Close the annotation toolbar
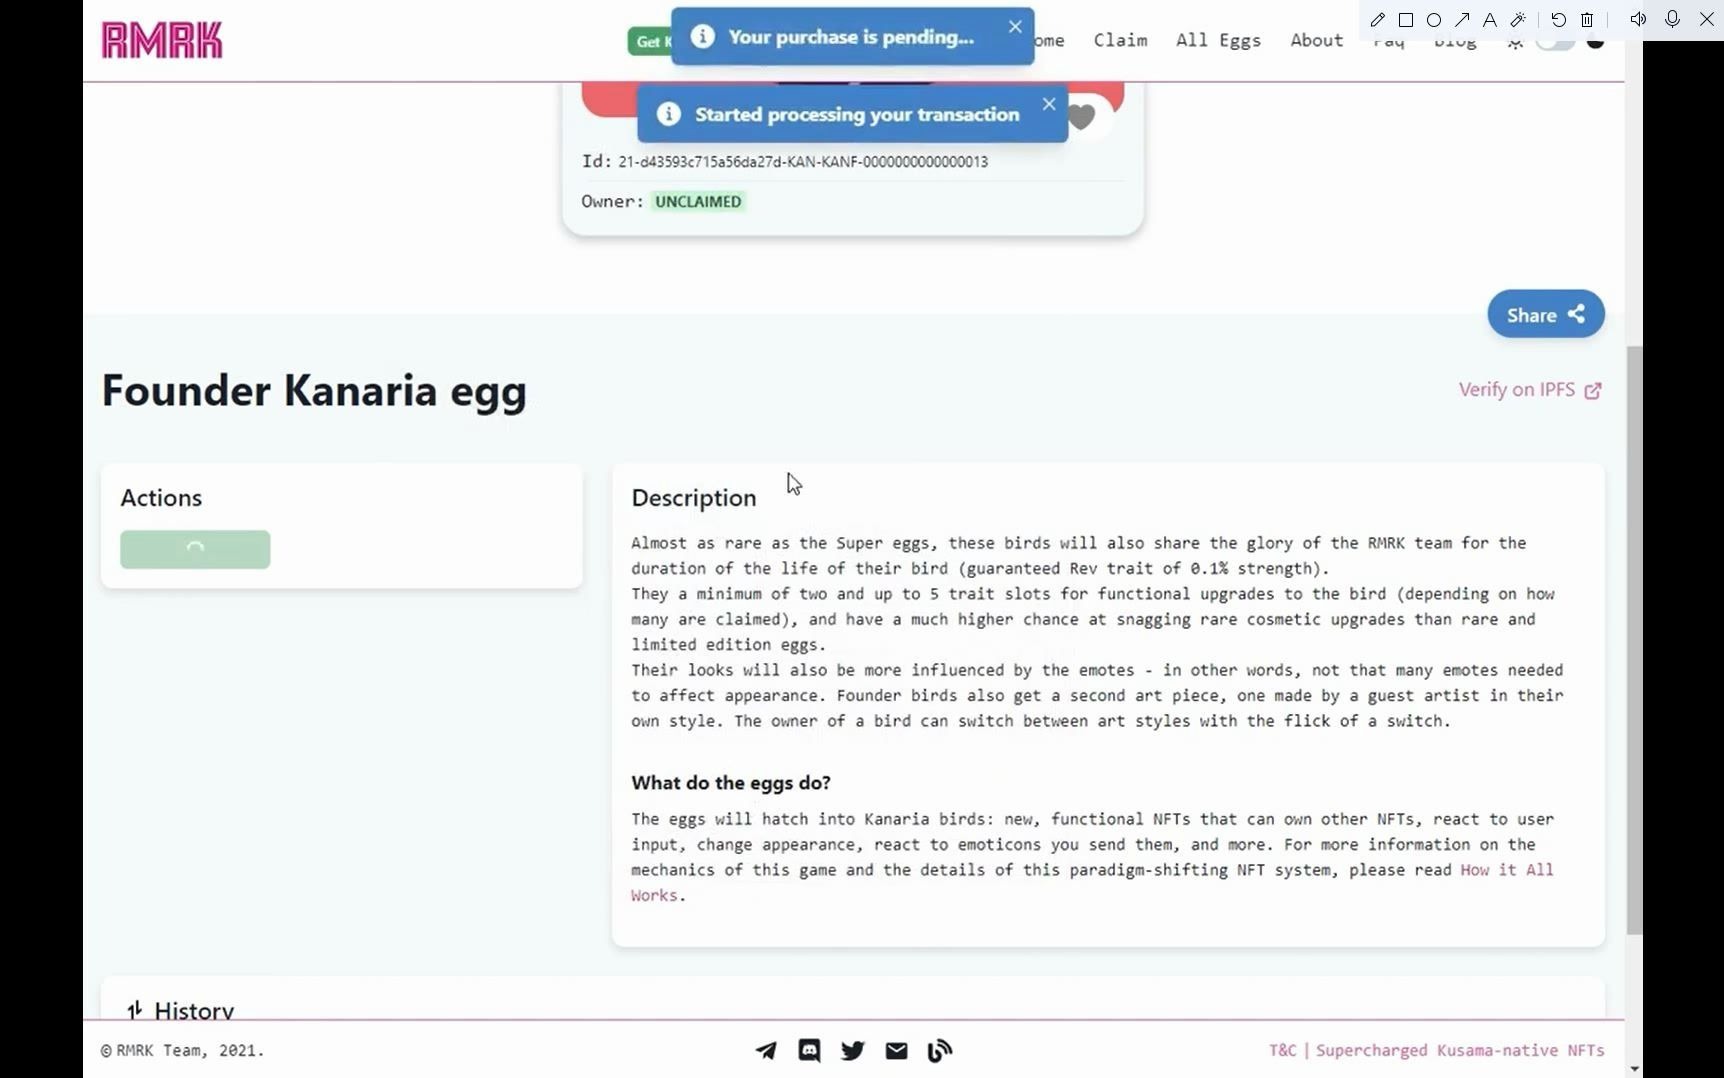The height and width of the screenshot is (1078, 1724). click(1707, 19)
